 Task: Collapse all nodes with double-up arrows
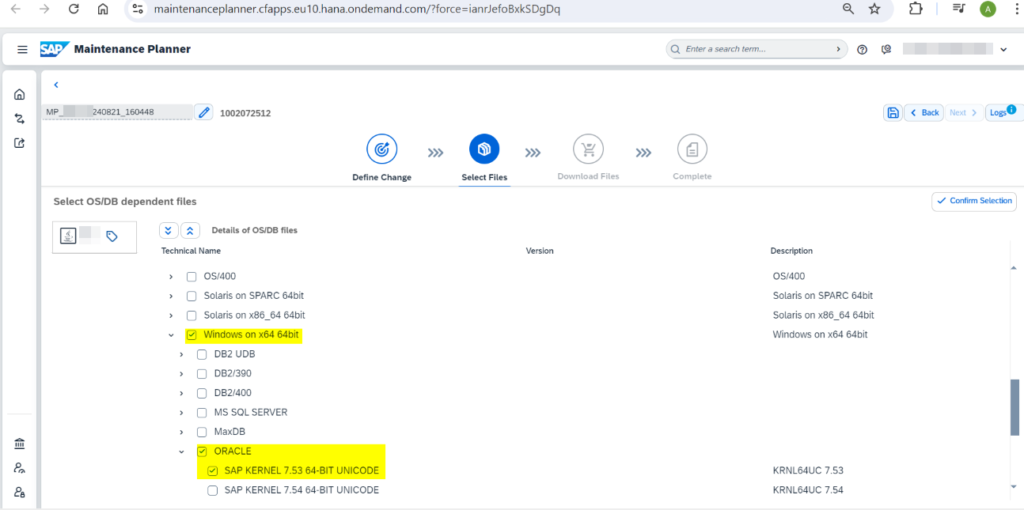point(189,231)
